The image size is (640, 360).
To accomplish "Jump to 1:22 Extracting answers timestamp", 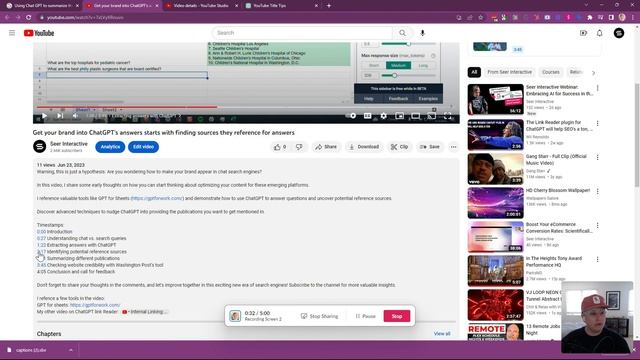I will pyautogui.click(x=41, y=245).
